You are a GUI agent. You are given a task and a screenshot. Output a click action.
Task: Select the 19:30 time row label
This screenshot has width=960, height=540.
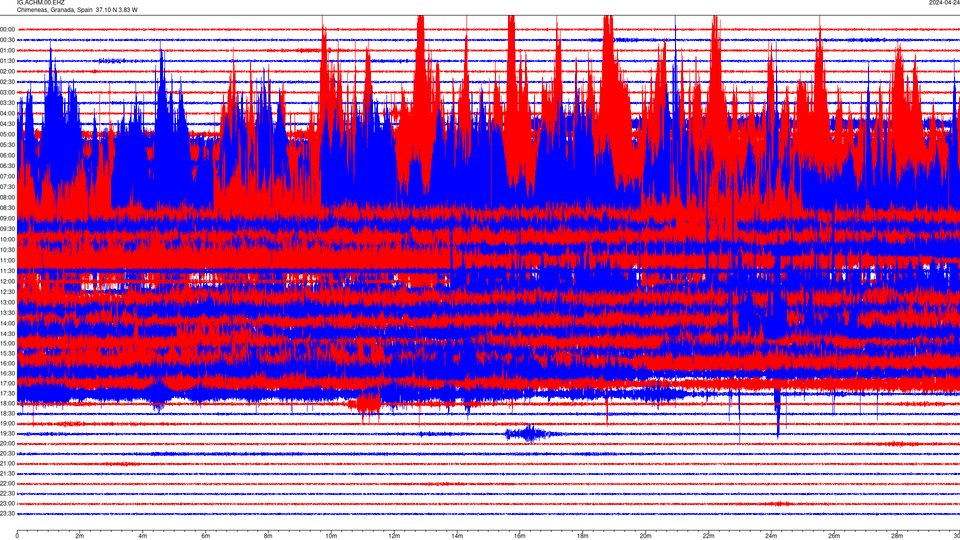click(7, 433)
